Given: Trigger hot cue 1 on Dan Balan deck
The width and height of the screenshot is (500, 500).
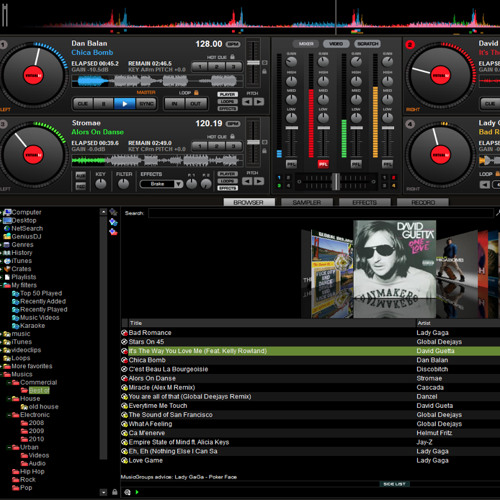Looking at the screenshot, I should tap(200, 67).
